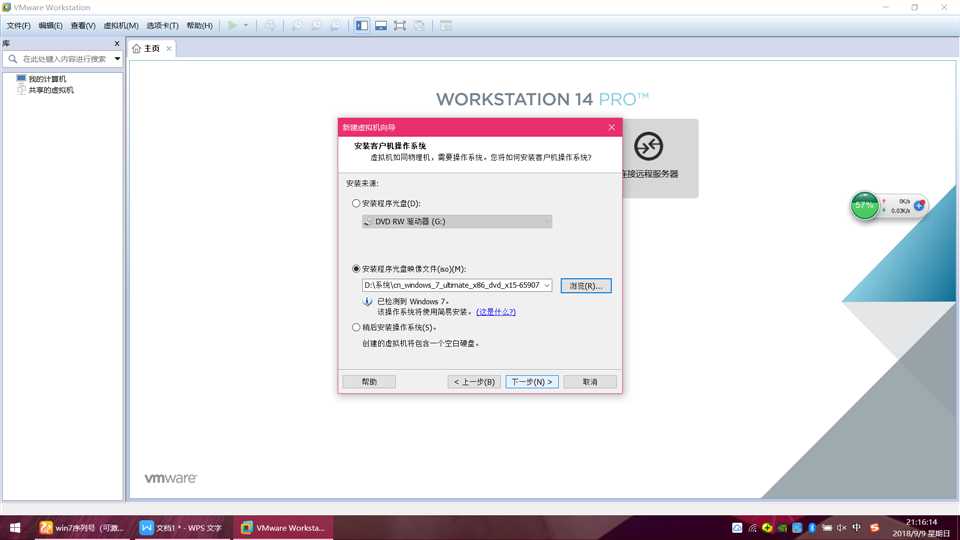The image size is (960, 540).
Task: Click the muted volume tray icon
Action: click(842, 528)
